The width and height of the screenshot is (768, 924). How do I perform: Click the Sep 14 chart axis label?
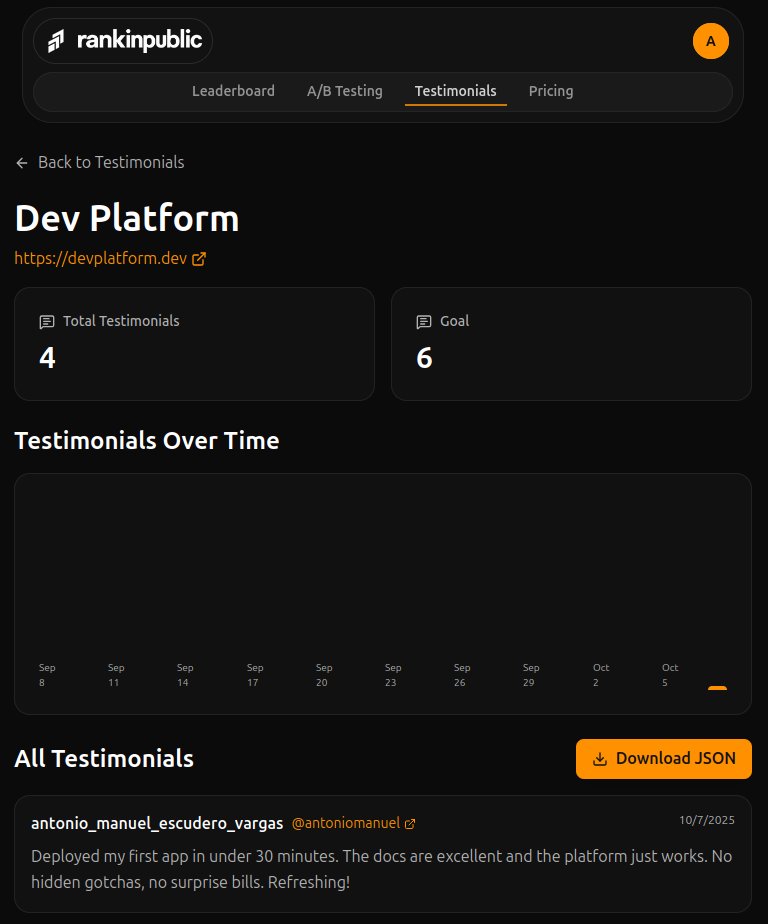click(x=184, y=675)
